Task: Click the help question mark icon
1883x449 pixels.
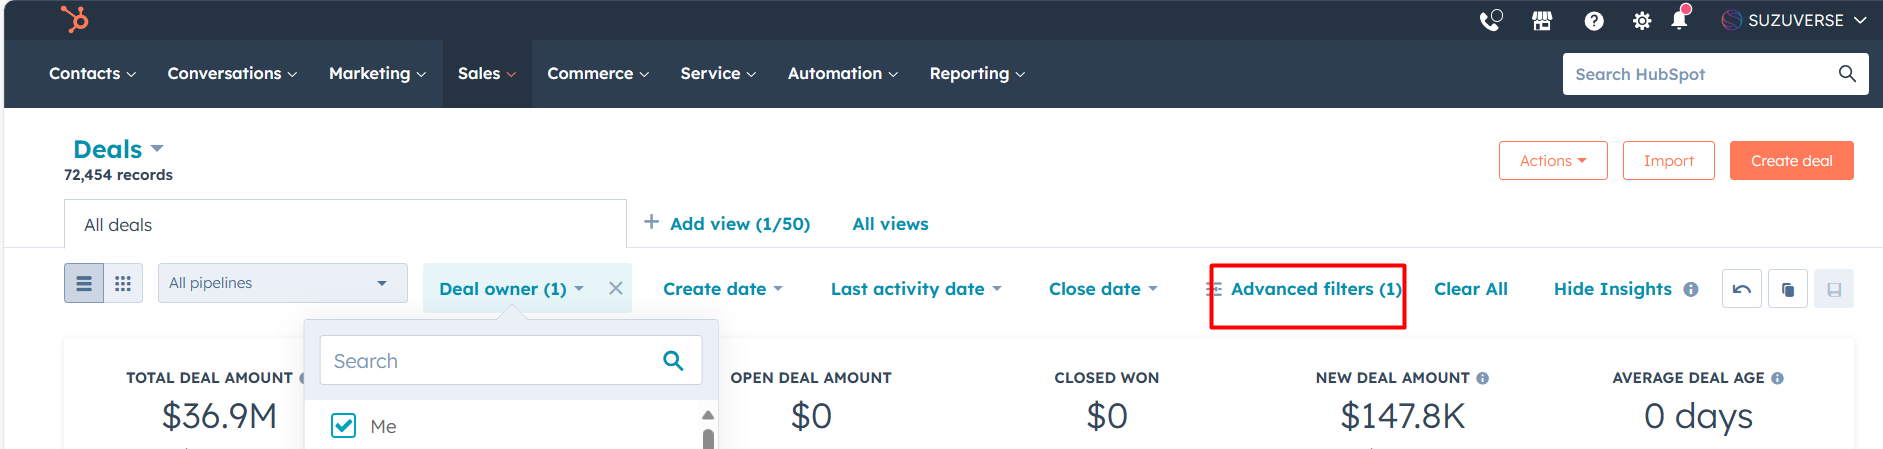Action: [x=1594, y=20]
